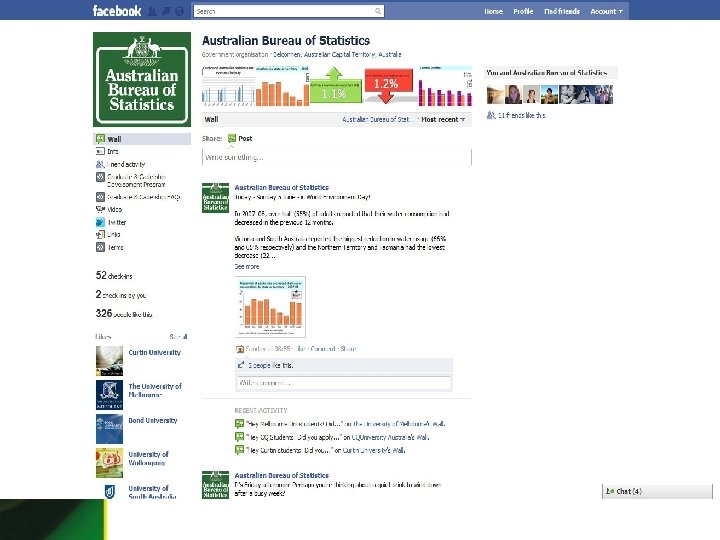Viewport: 720px width, 540px height.
Task: Open notifications globe icon in top bar
Action: 180,11
